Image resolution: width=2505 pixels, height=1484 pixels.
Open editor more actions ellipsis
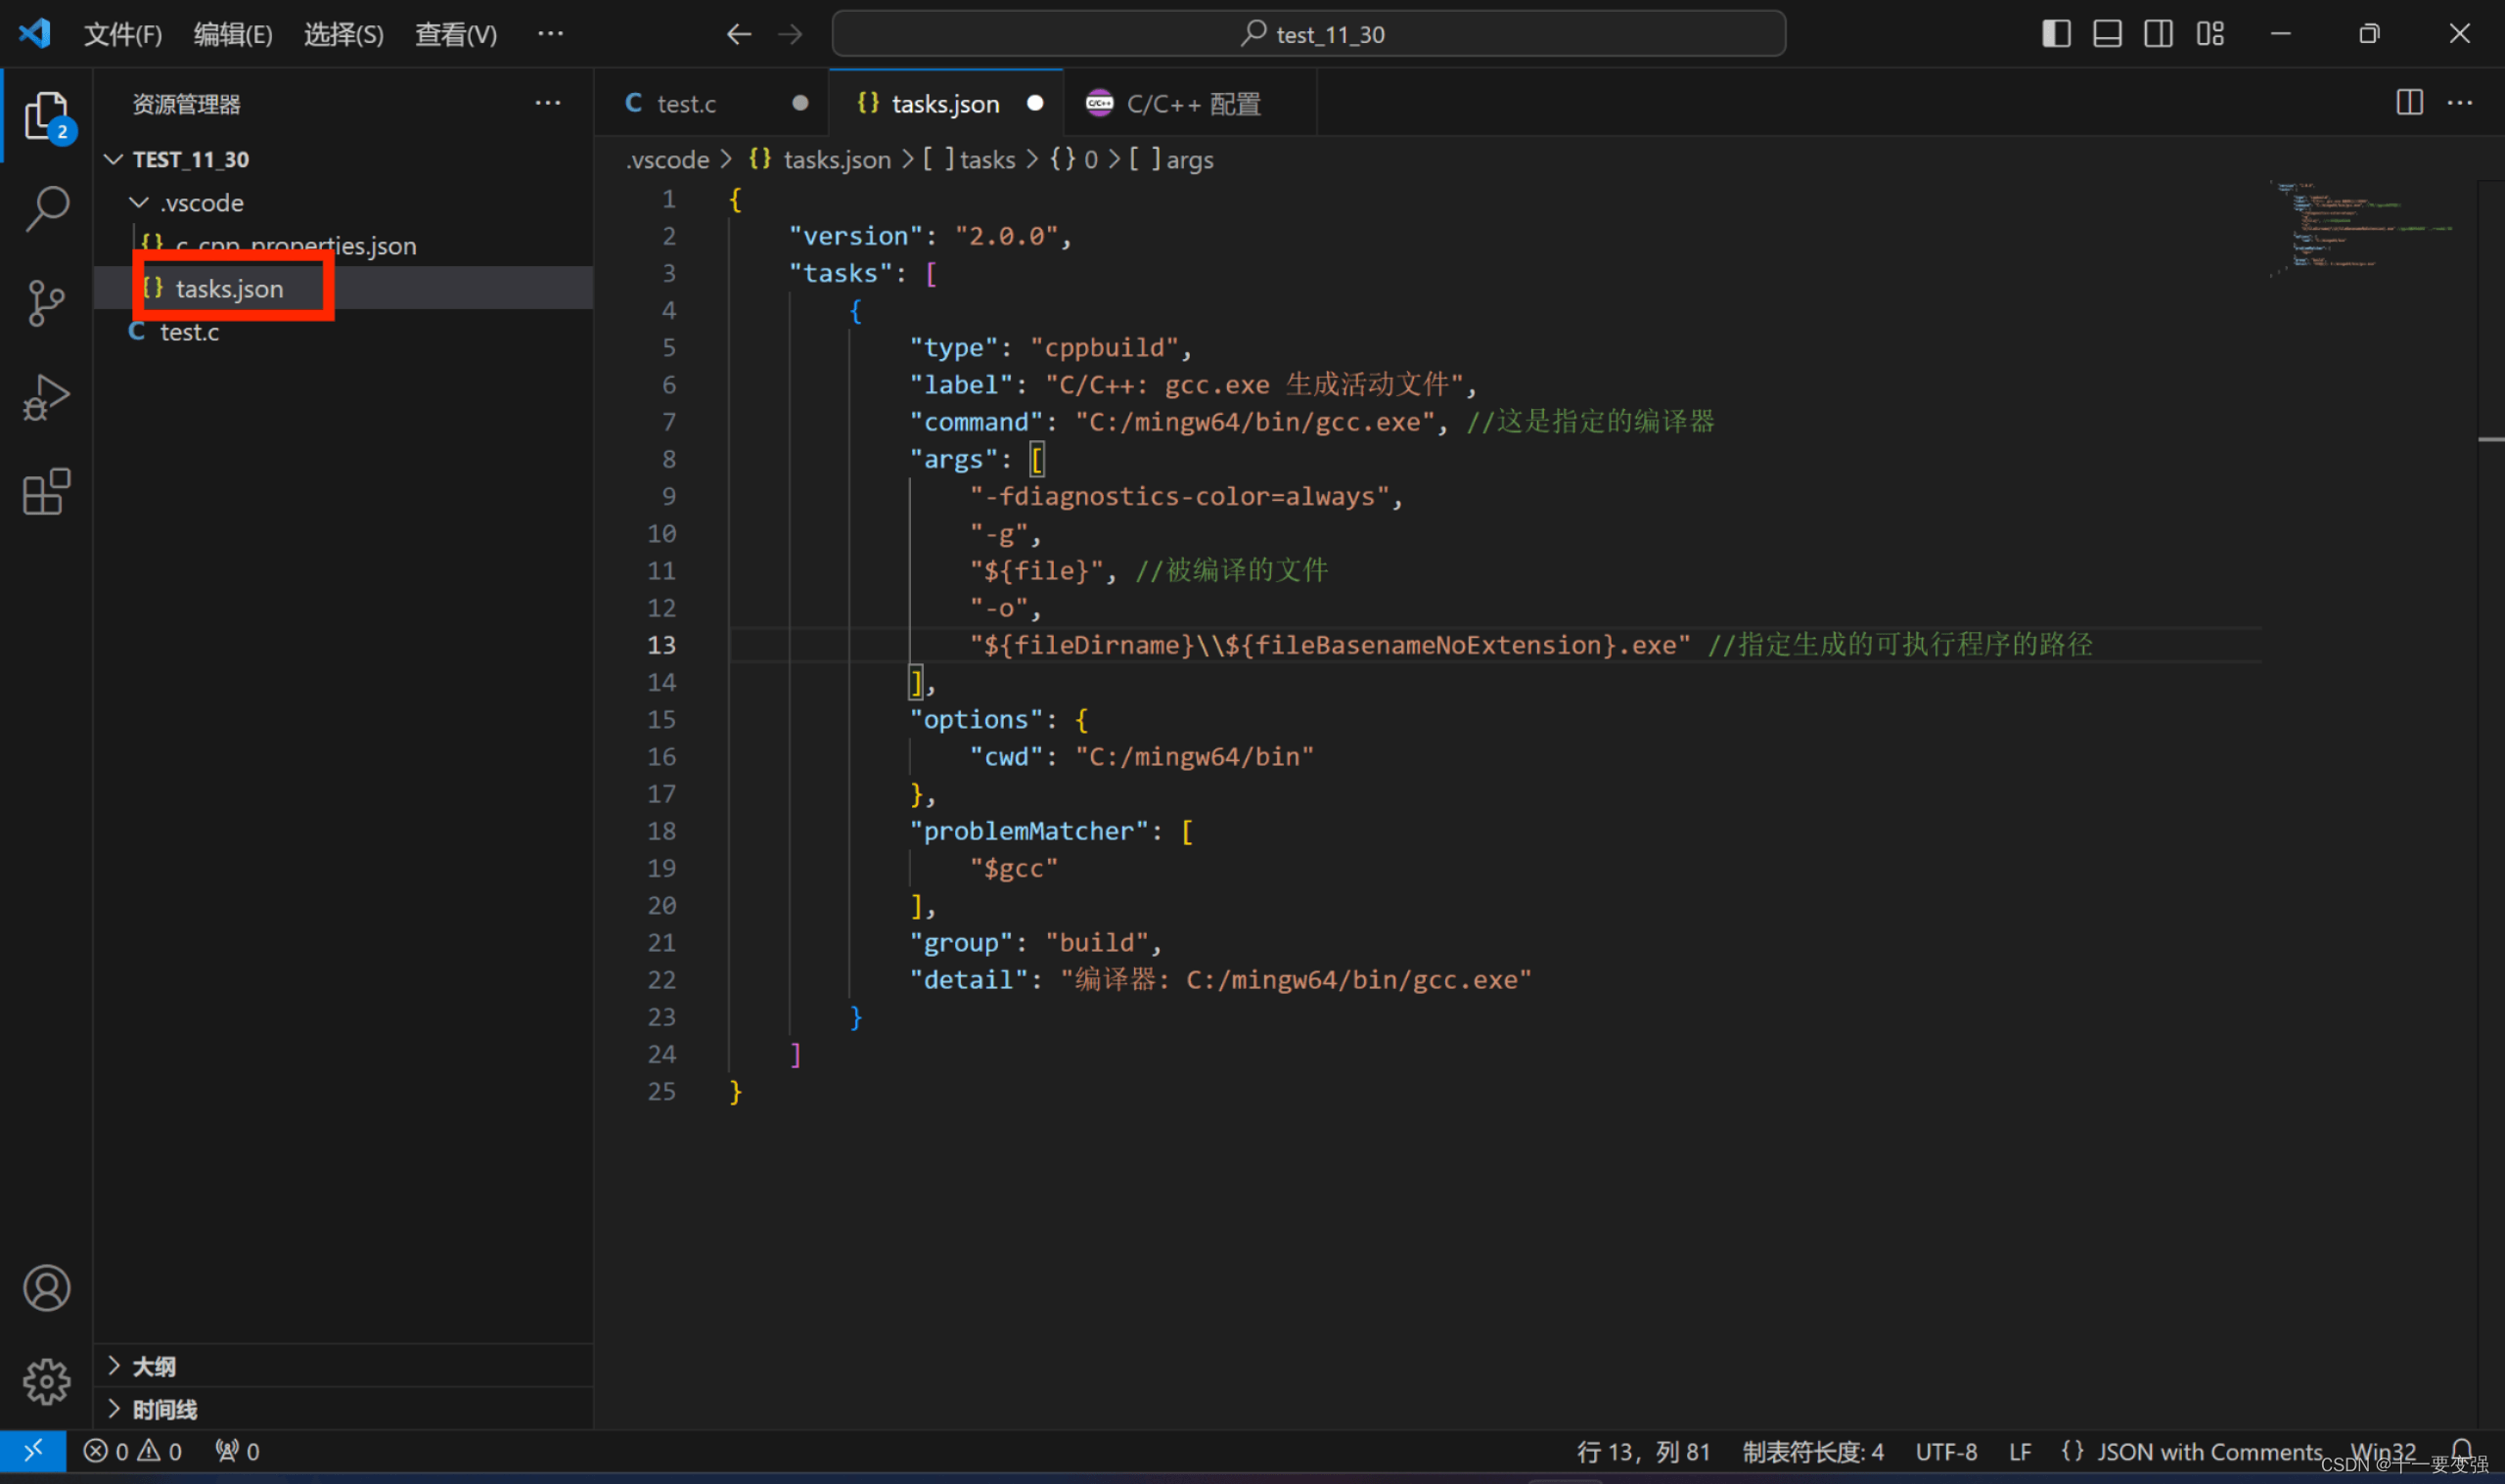coord(2459,102)
